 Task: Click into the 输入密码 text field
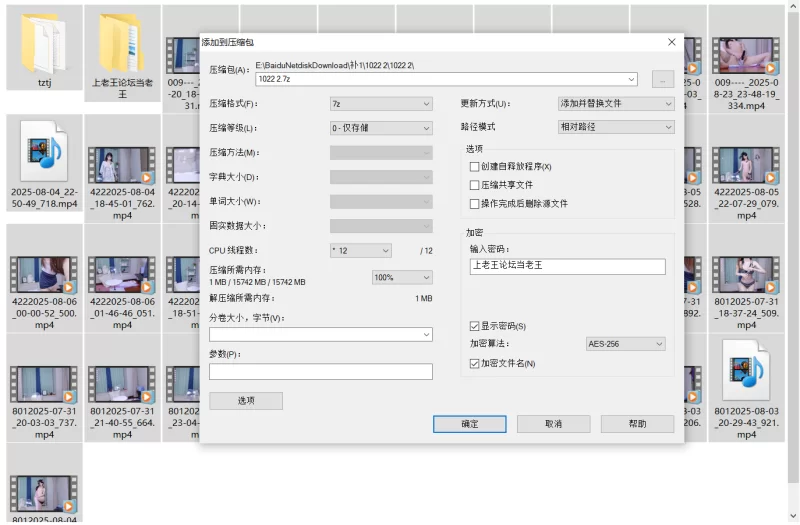tap(567, 266)
